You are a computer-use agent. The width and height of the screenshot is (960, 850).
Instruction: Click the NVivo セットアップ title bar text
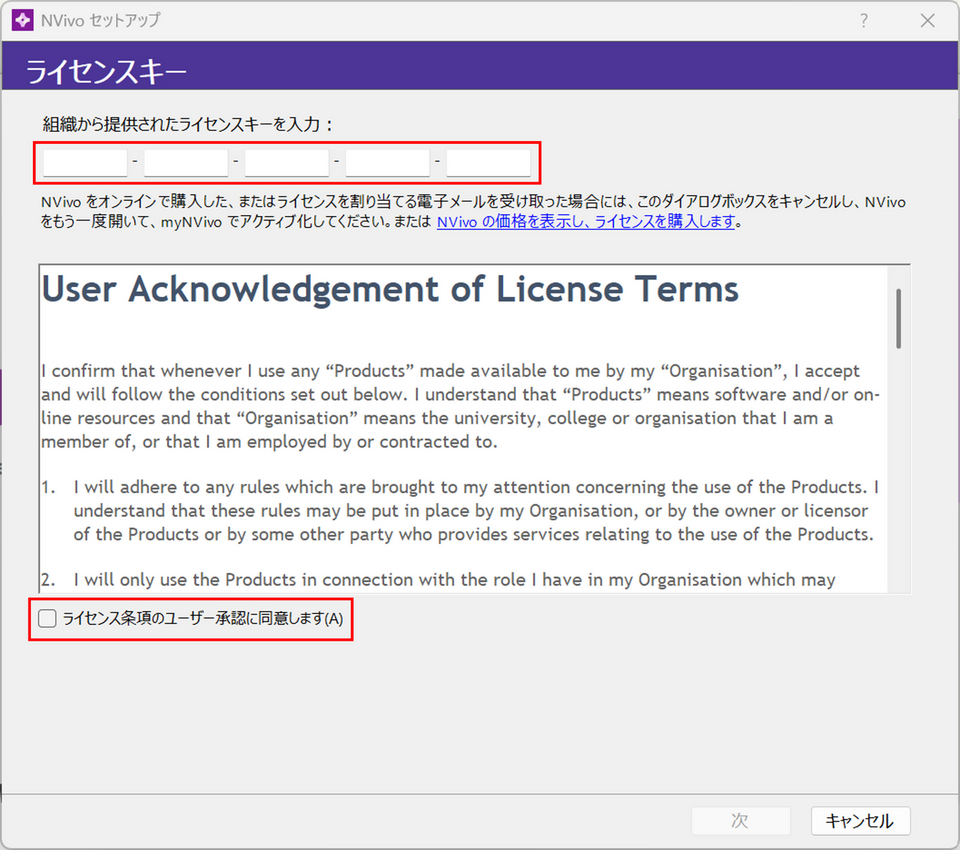click(x=102, y=20)
